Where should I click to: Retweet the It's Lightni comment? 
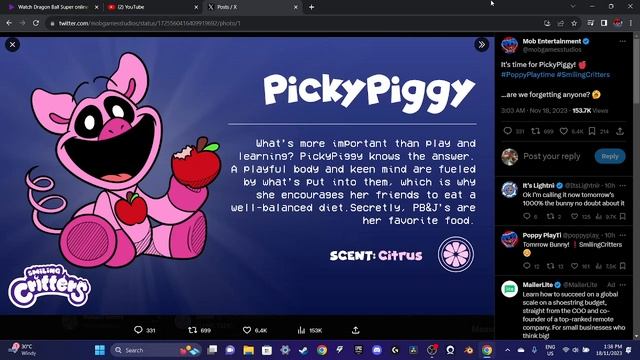550,216
